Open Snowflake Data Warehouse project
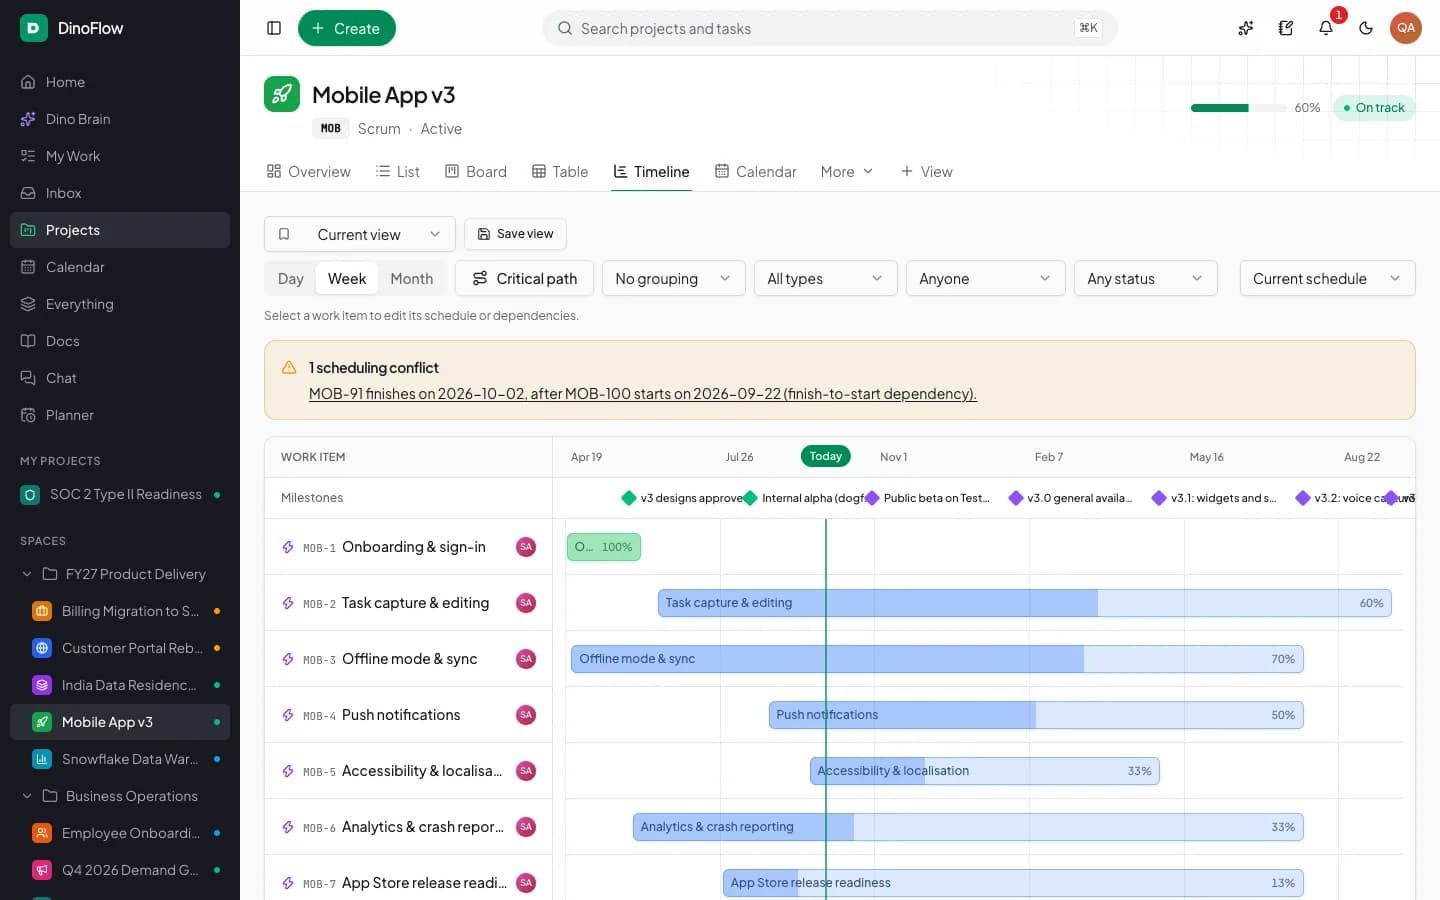 point(120,759)
